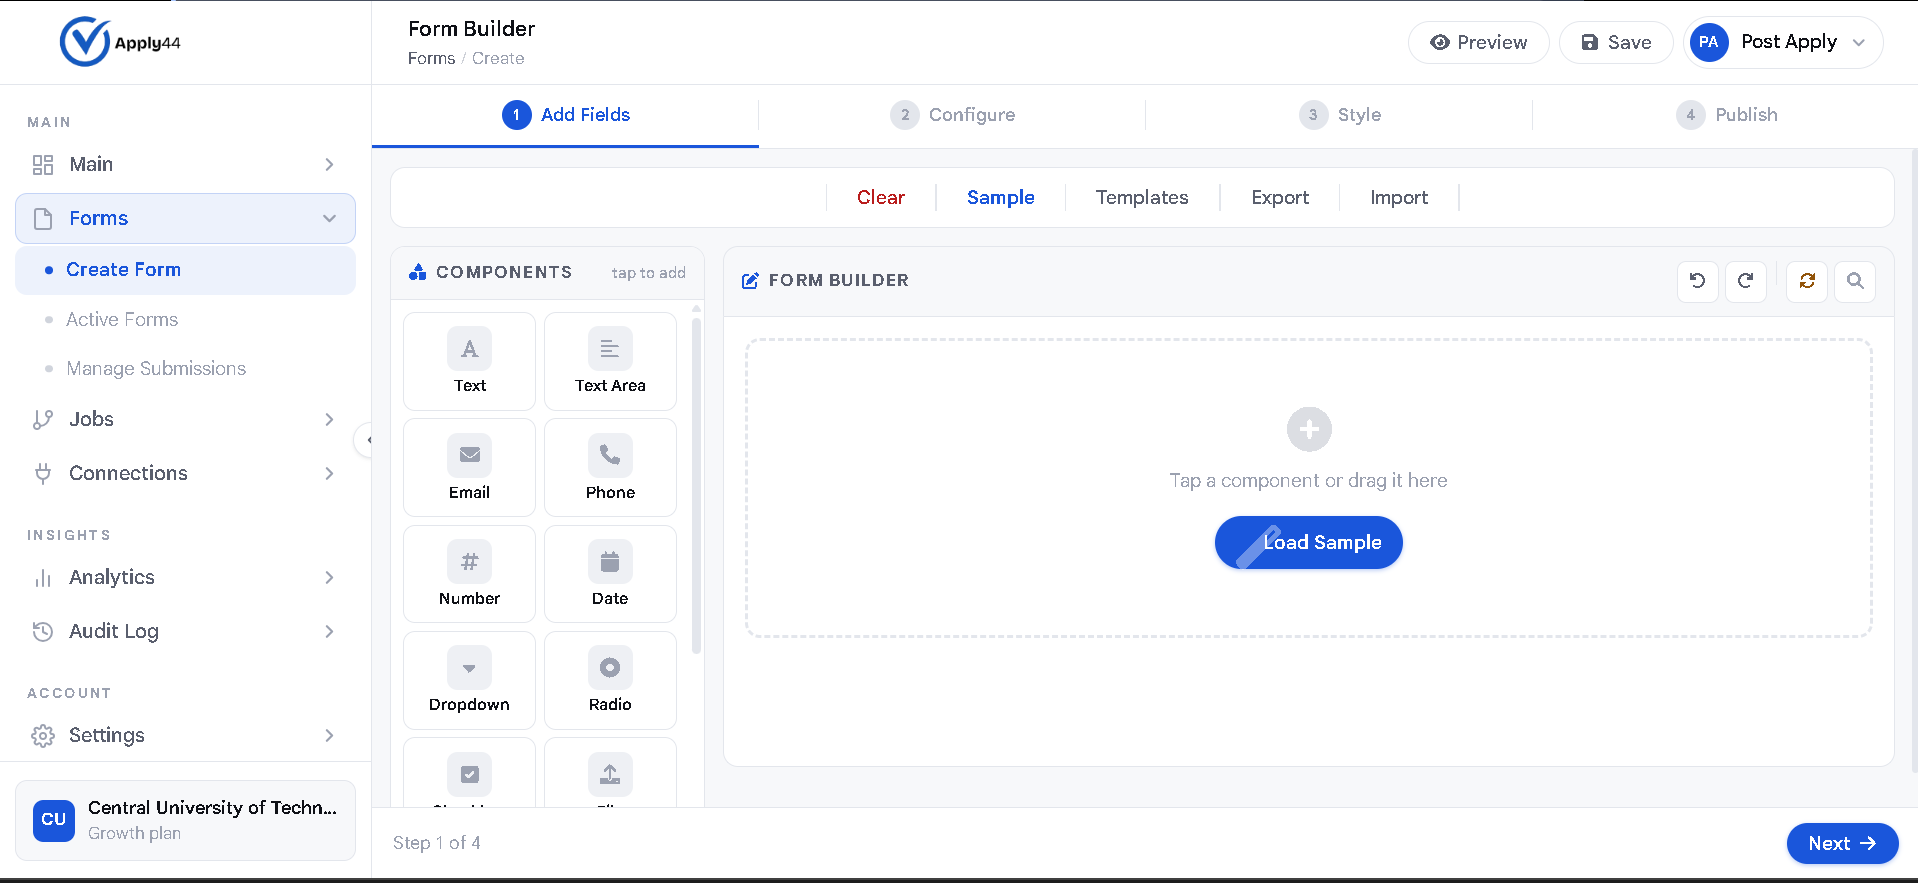Go to Configure step
The width and height of the screenshot is (1918, 883).
[x=952, y=115]
